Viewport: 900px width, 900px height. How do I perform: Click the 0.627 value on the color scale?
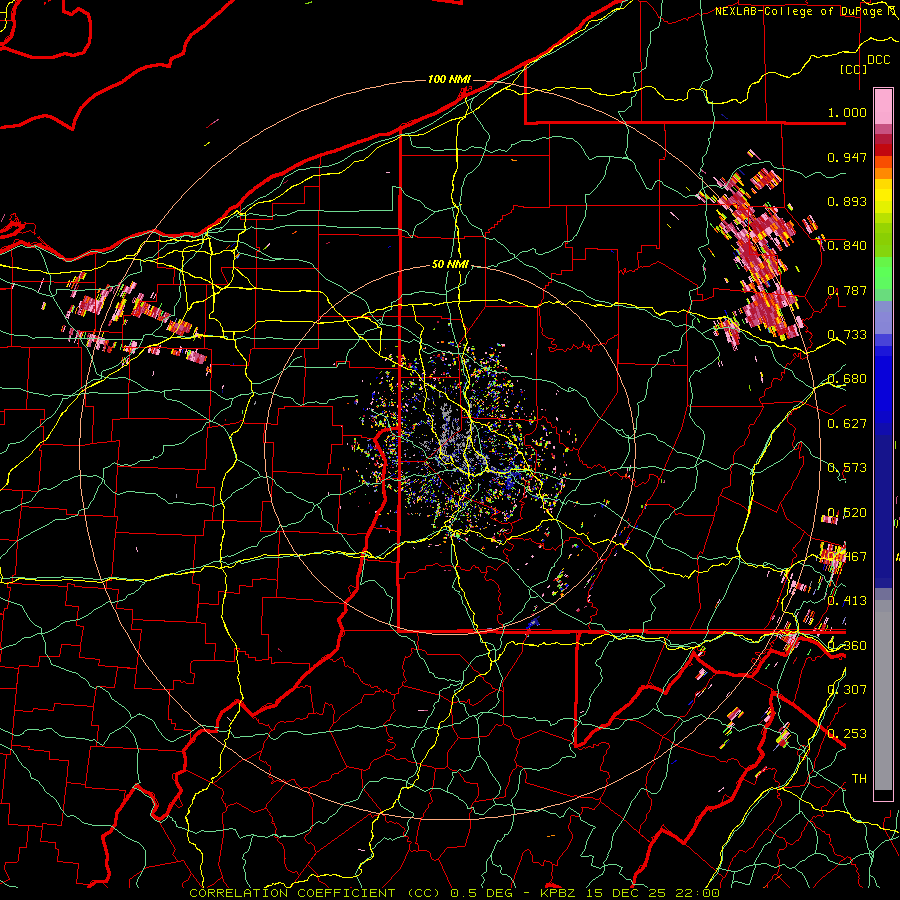point(847,424)
